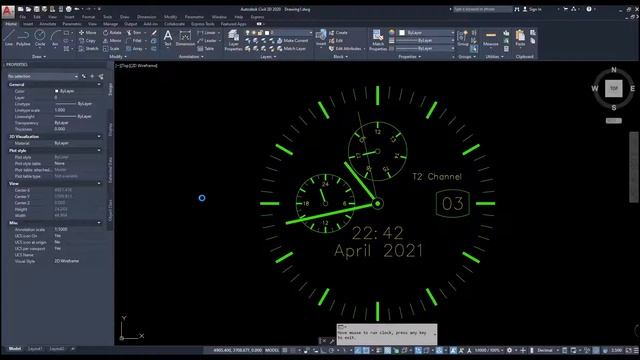Click the command line input area
Viewport: 640px width, 360px height.
(x=386, y=335)
